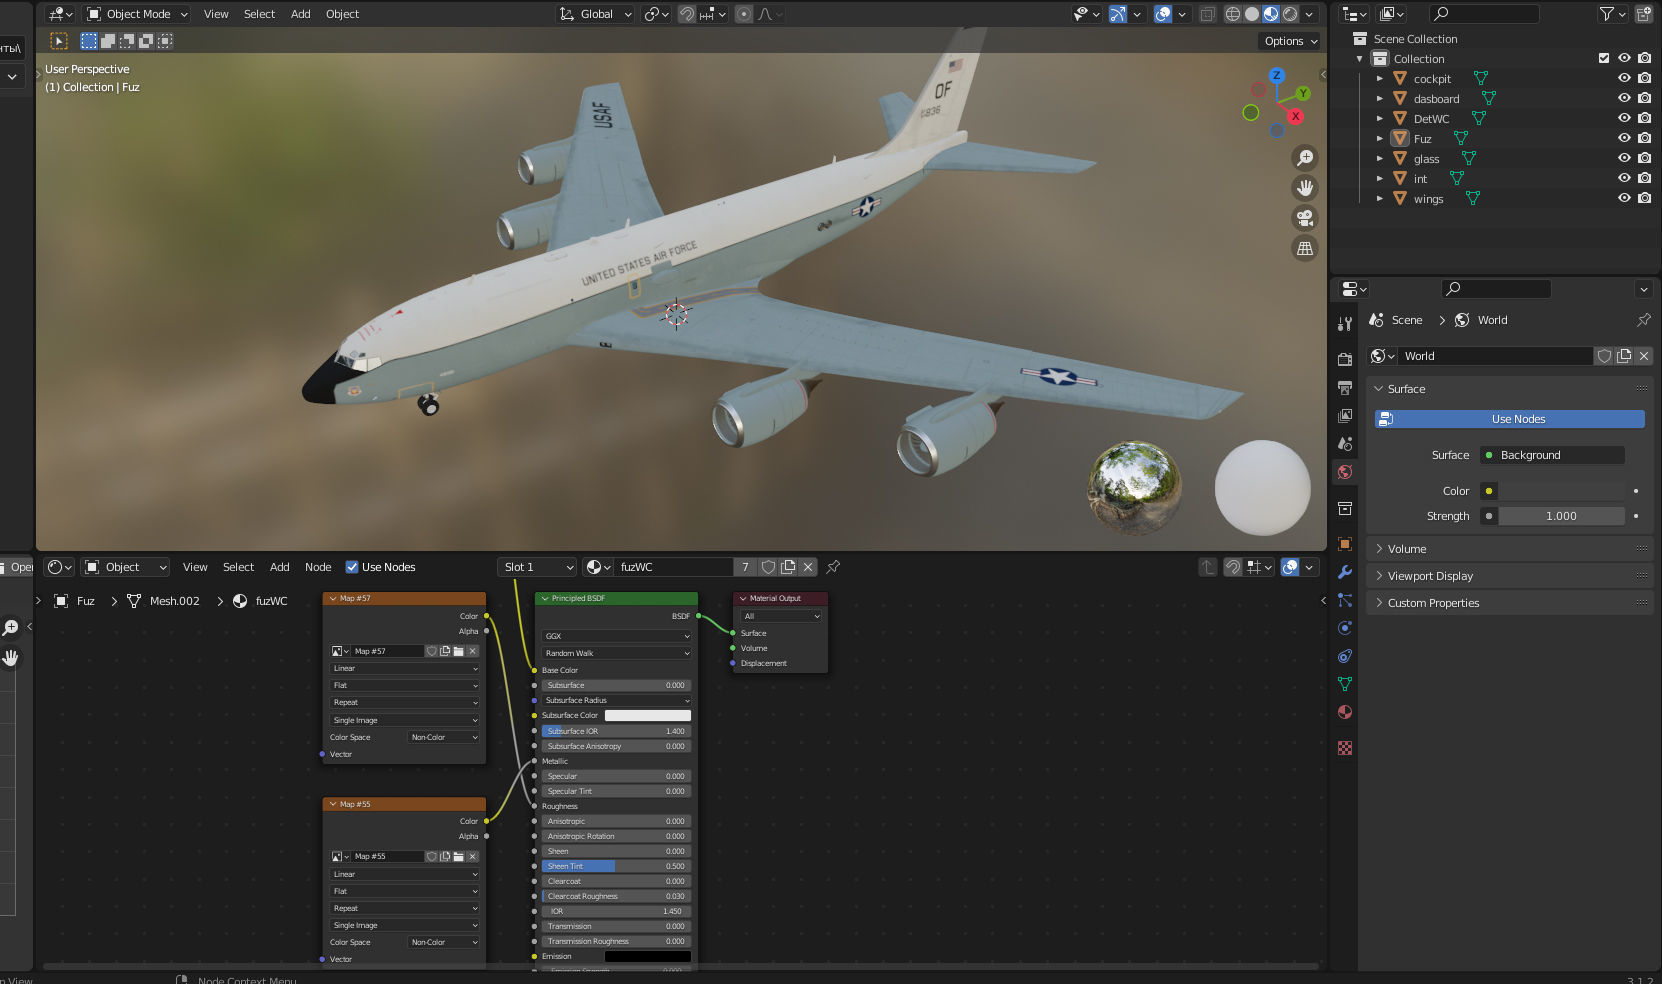Image resolution: width=1662 pixels, height=984 pixels.
Task: Adjust world Strength value field
Action: click(x=1561, y=516)
